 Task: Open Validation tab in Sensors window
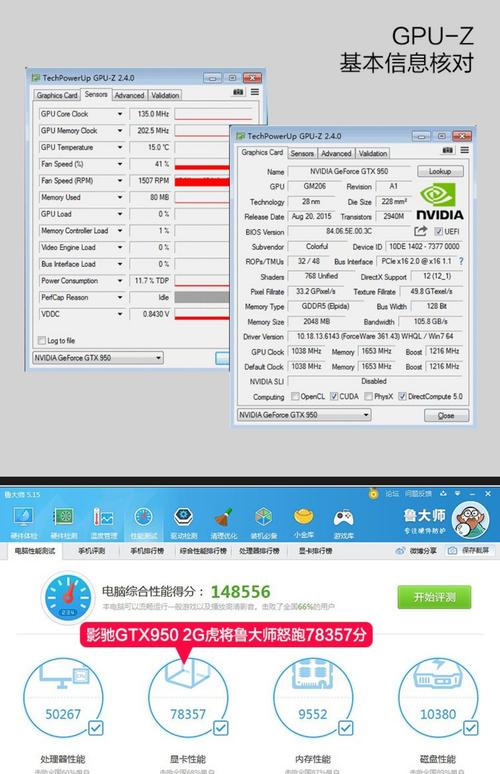click(165, 95)
